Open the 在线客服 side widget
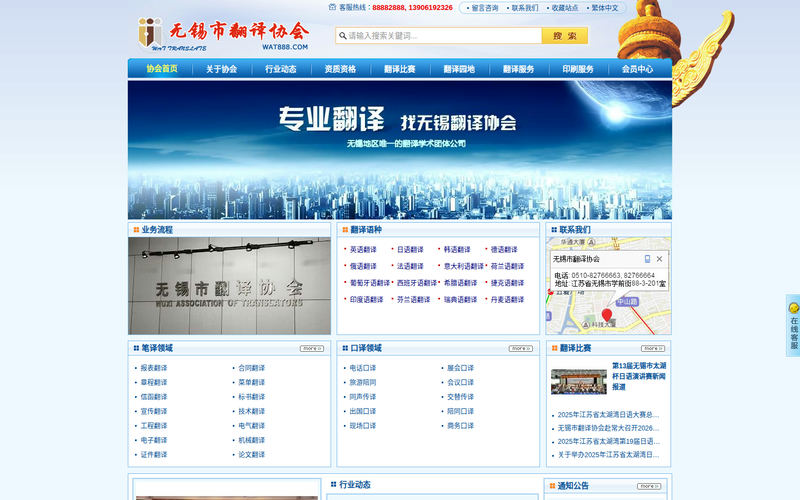This screenshot has width=800, height=500. [x=793, y=326]
